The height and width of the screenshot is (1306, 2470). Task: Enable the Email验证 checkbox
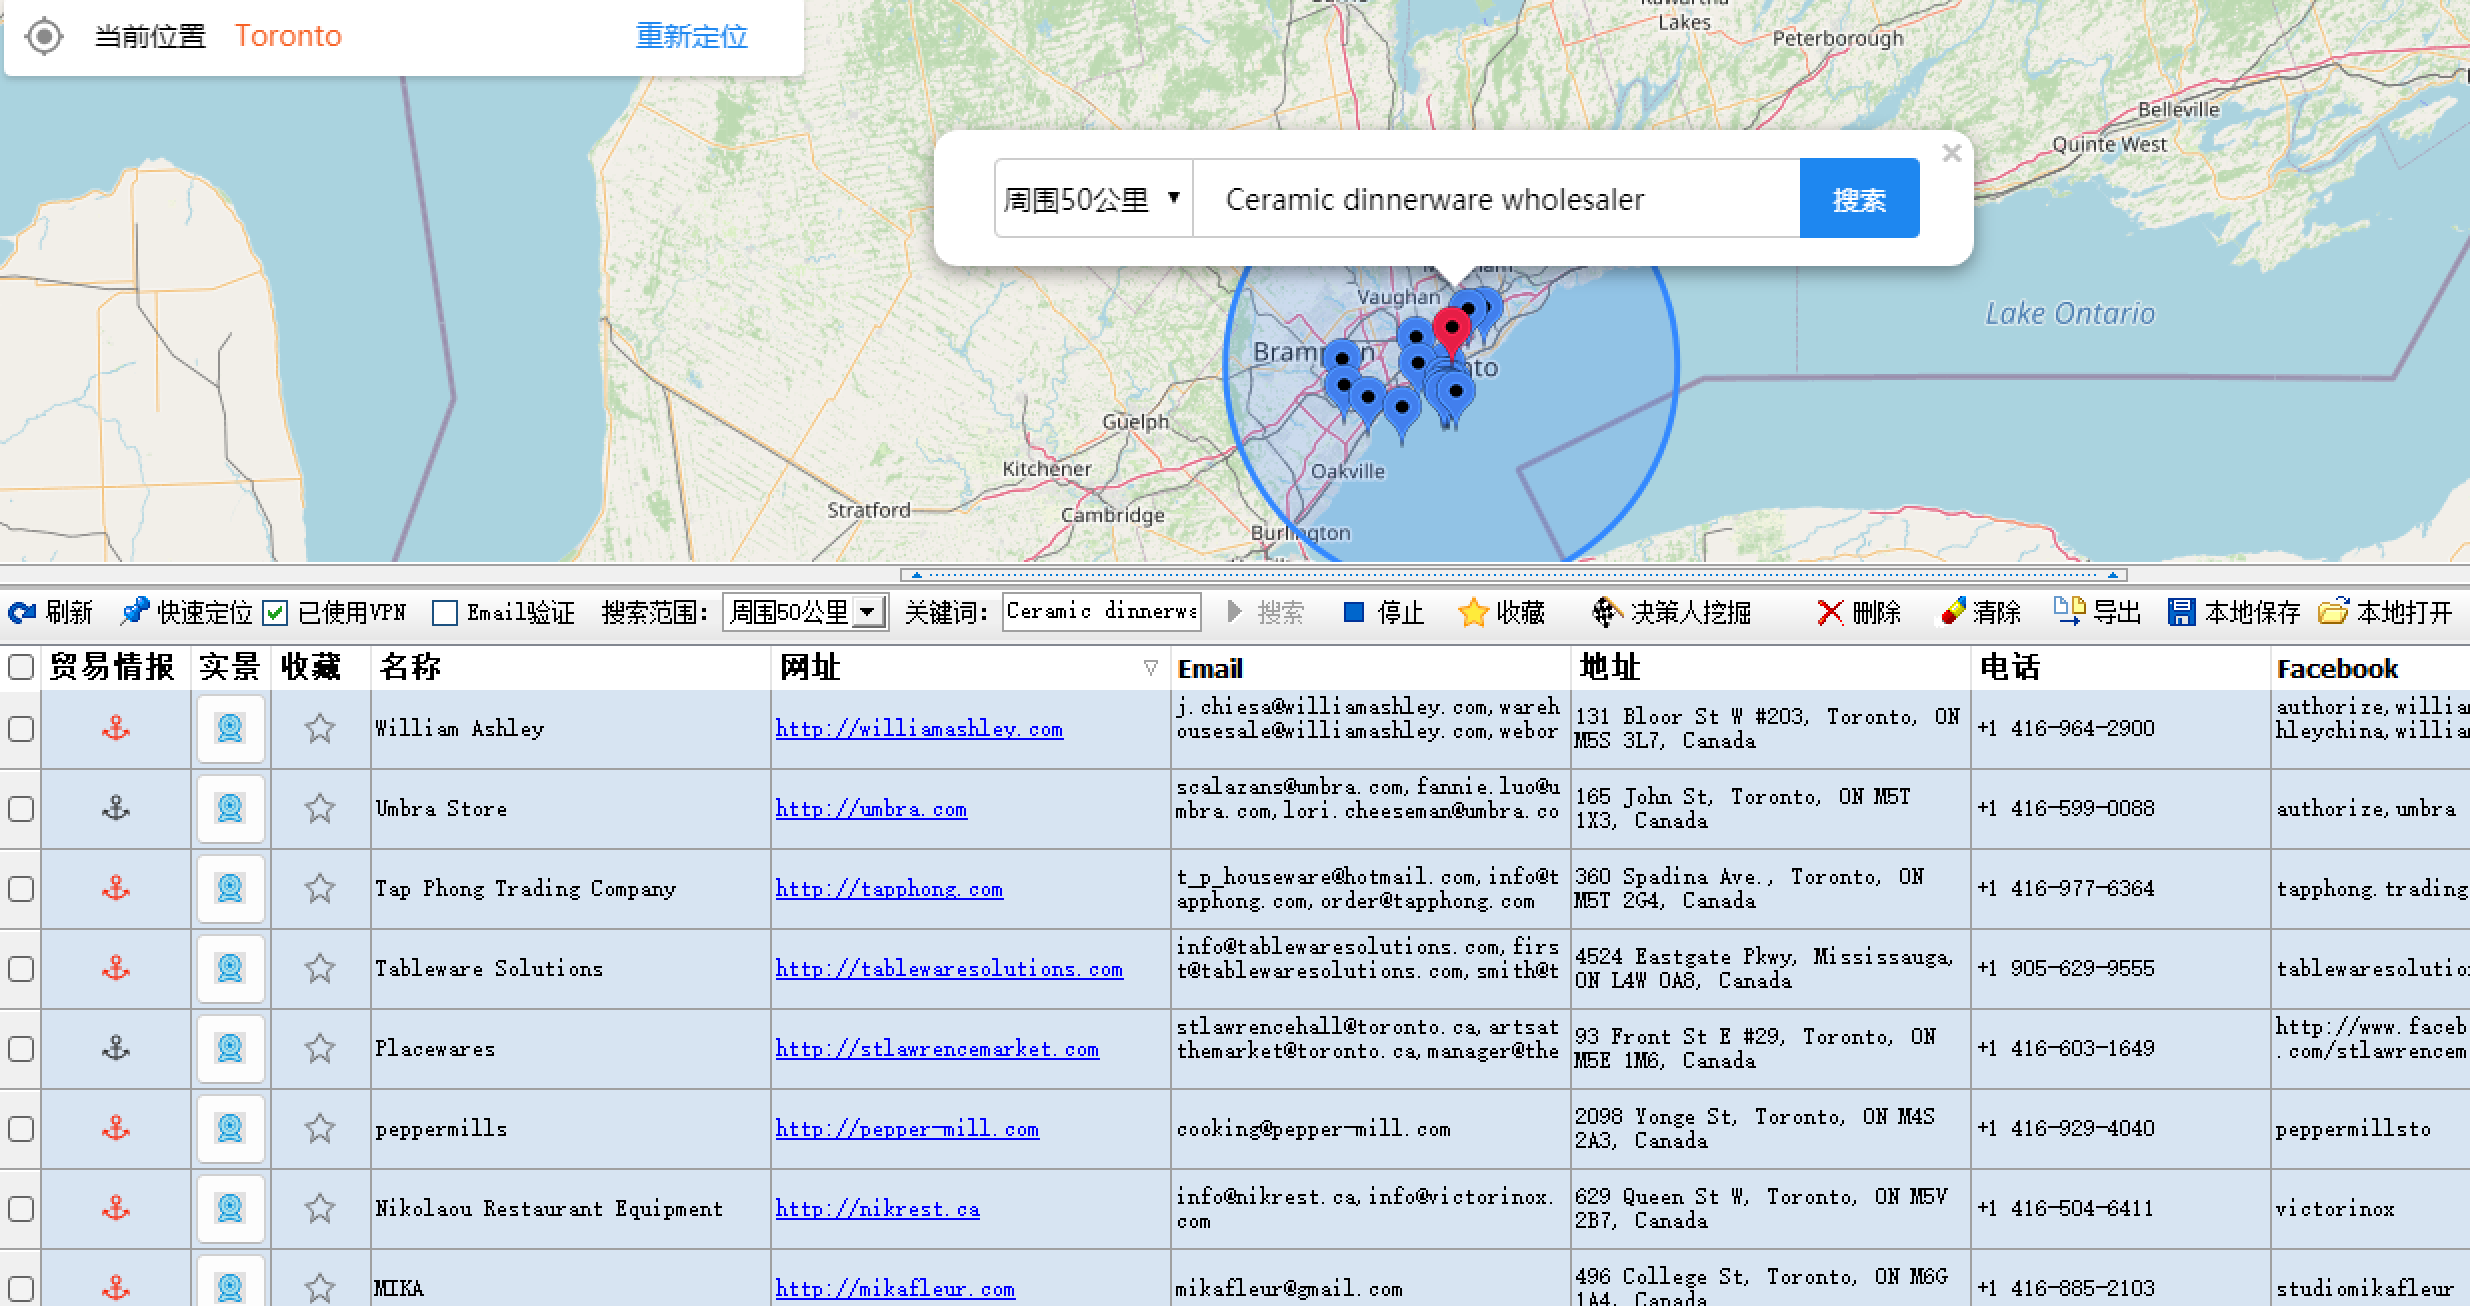pyautogui.click(x=445, y=613)
